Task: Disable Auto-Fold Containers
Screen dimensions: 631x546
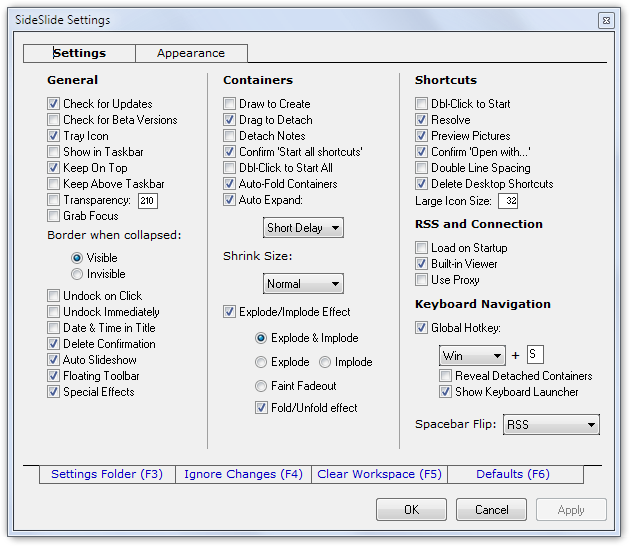Action: tap(229, 184)
